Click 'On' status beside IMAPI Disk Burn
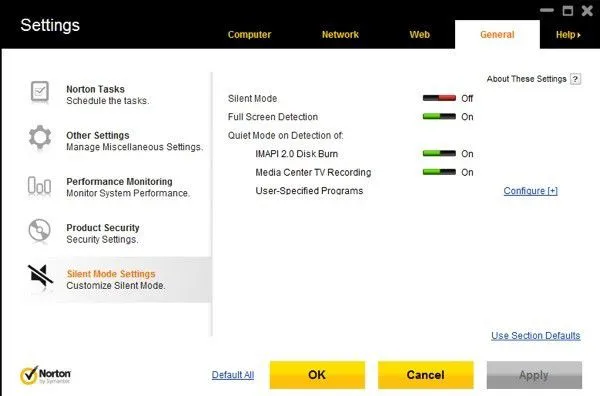 [x=467, y=154]
